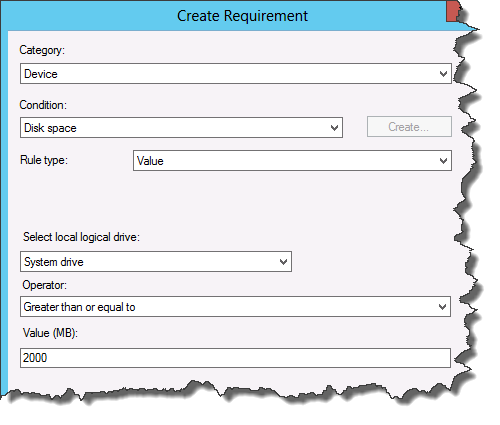Open the Category dropdown showing Device
This screenshot has width=500, height=425.
click(236, 73)
